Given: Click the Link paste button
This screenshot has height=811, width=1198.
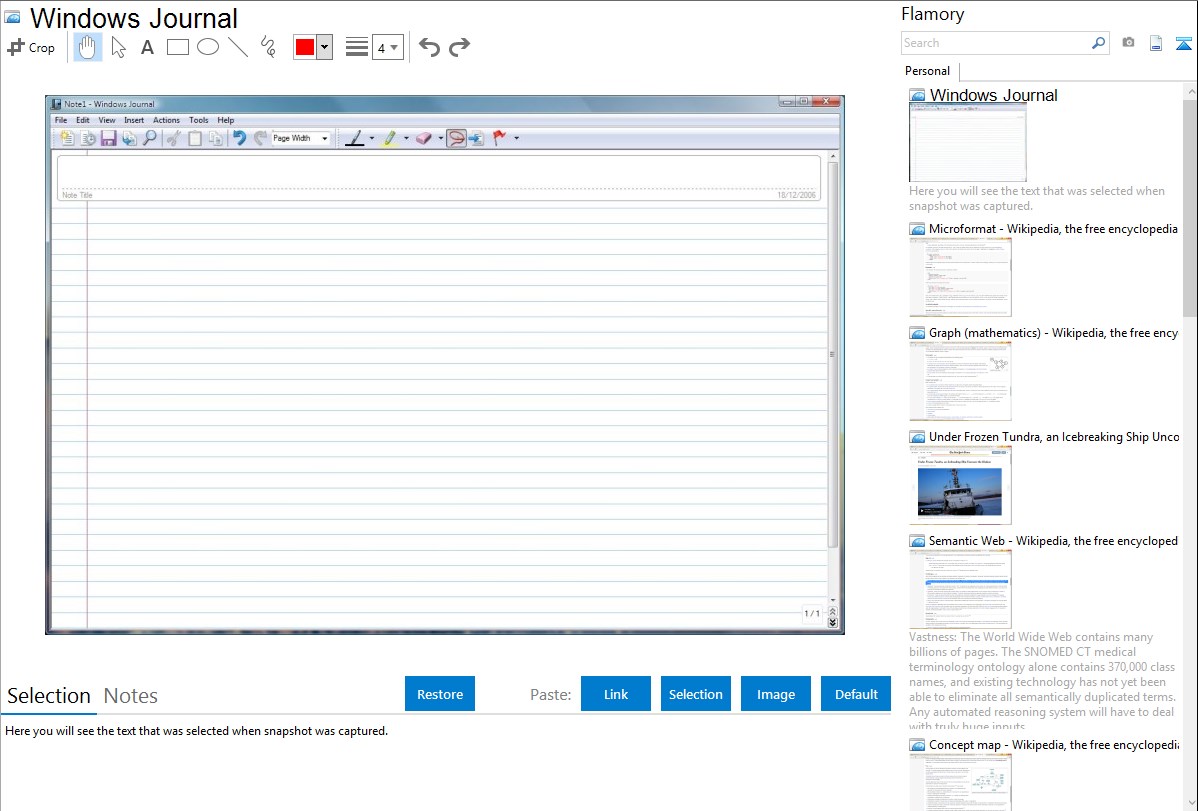Looking at the screenshot, I should tap(616, 694).
